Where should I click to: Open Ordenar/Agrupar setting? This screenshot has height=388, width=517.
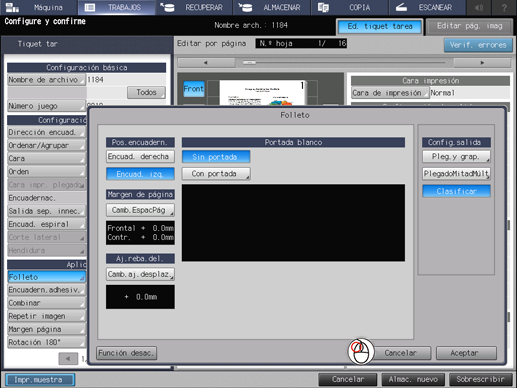coord(46,146)
